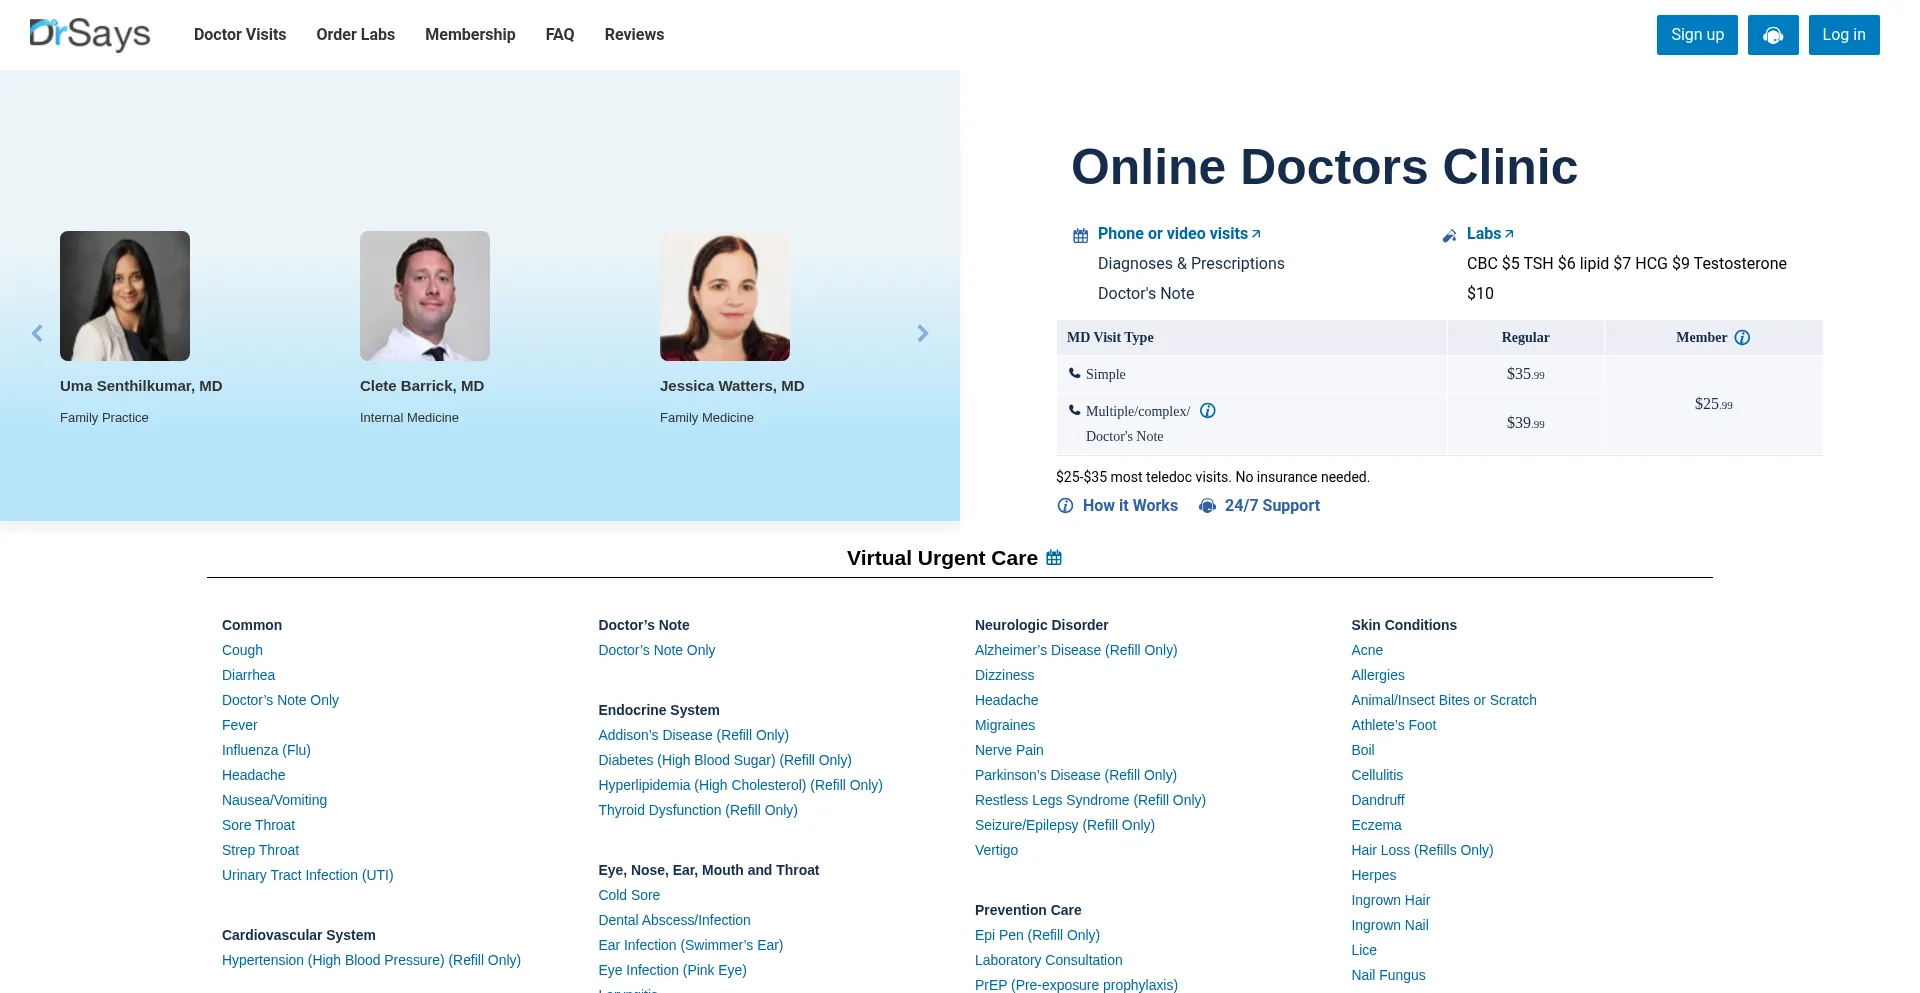Screen dimensions: 1920x993
Task: Click the DrSays logo
Action: point(89,33)
